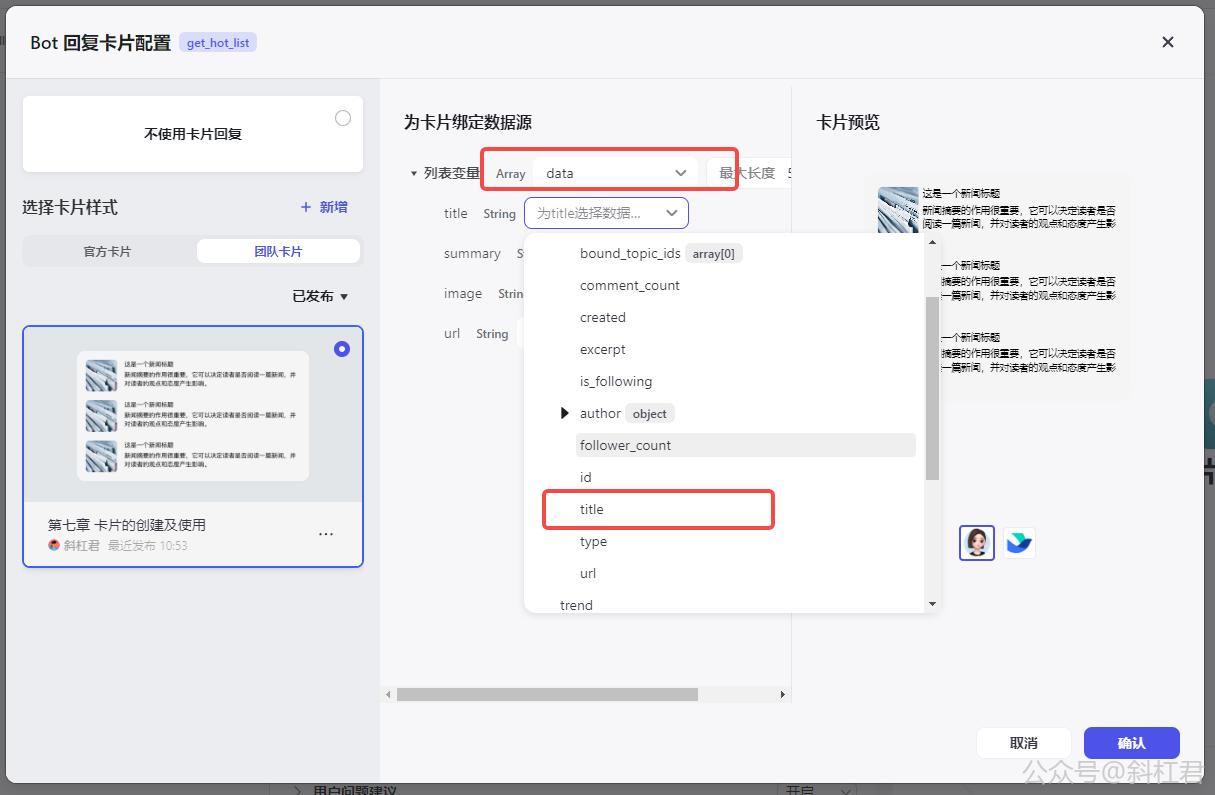Open the Array data source dropdown
The height and width of the screenshot is (795, 1215).
coord(615,173)
